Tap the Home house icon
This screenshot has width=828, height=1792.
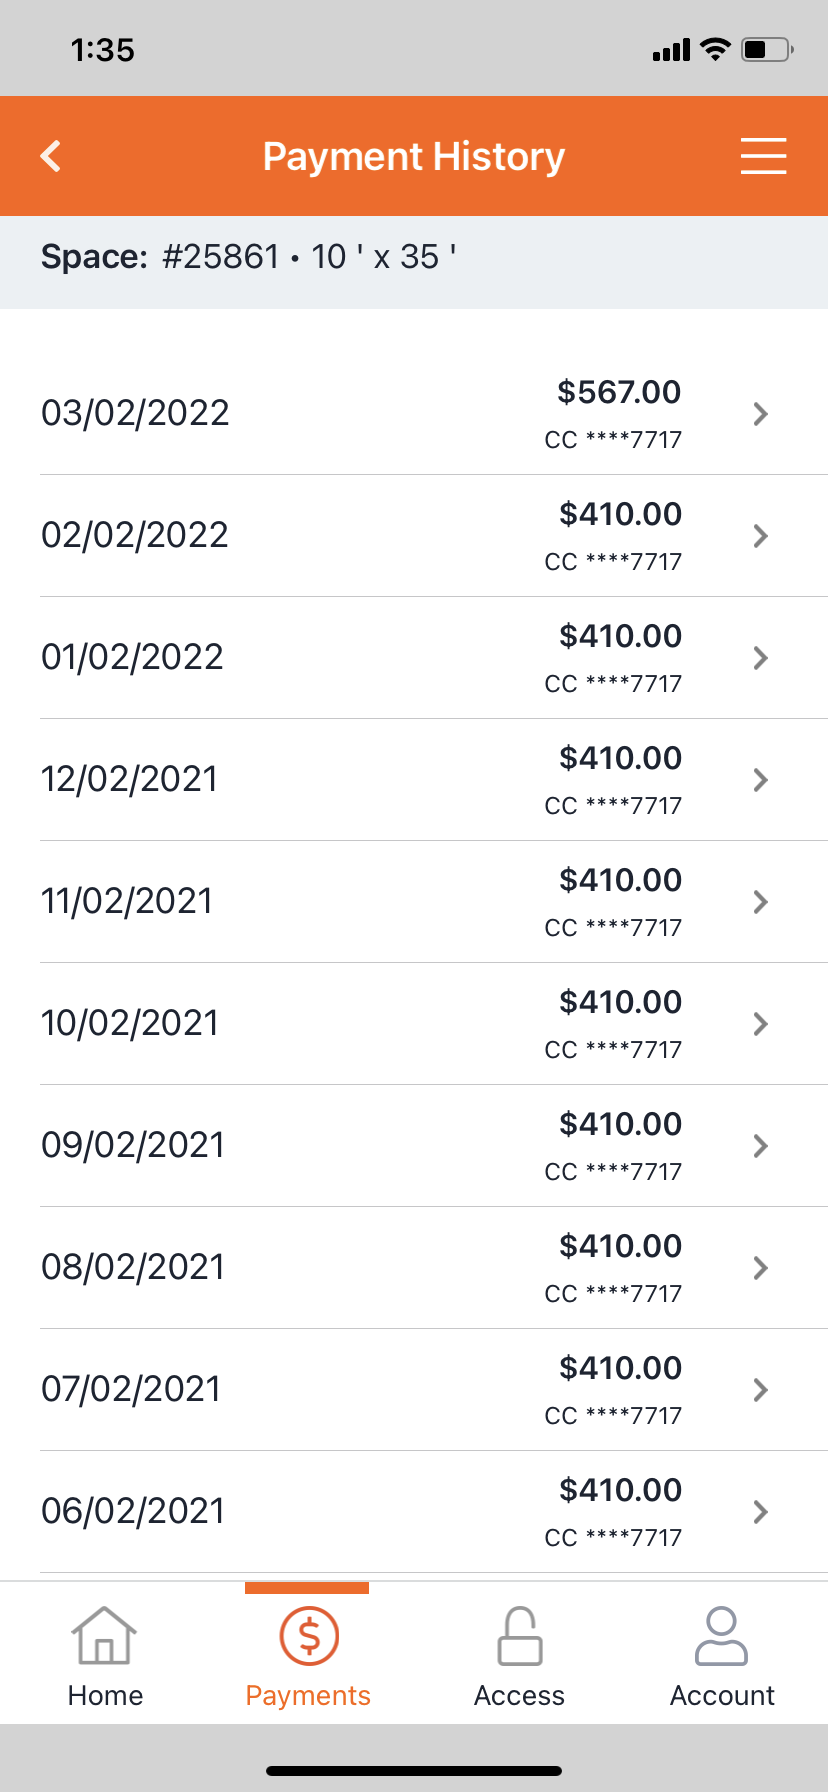[105, 1636]
